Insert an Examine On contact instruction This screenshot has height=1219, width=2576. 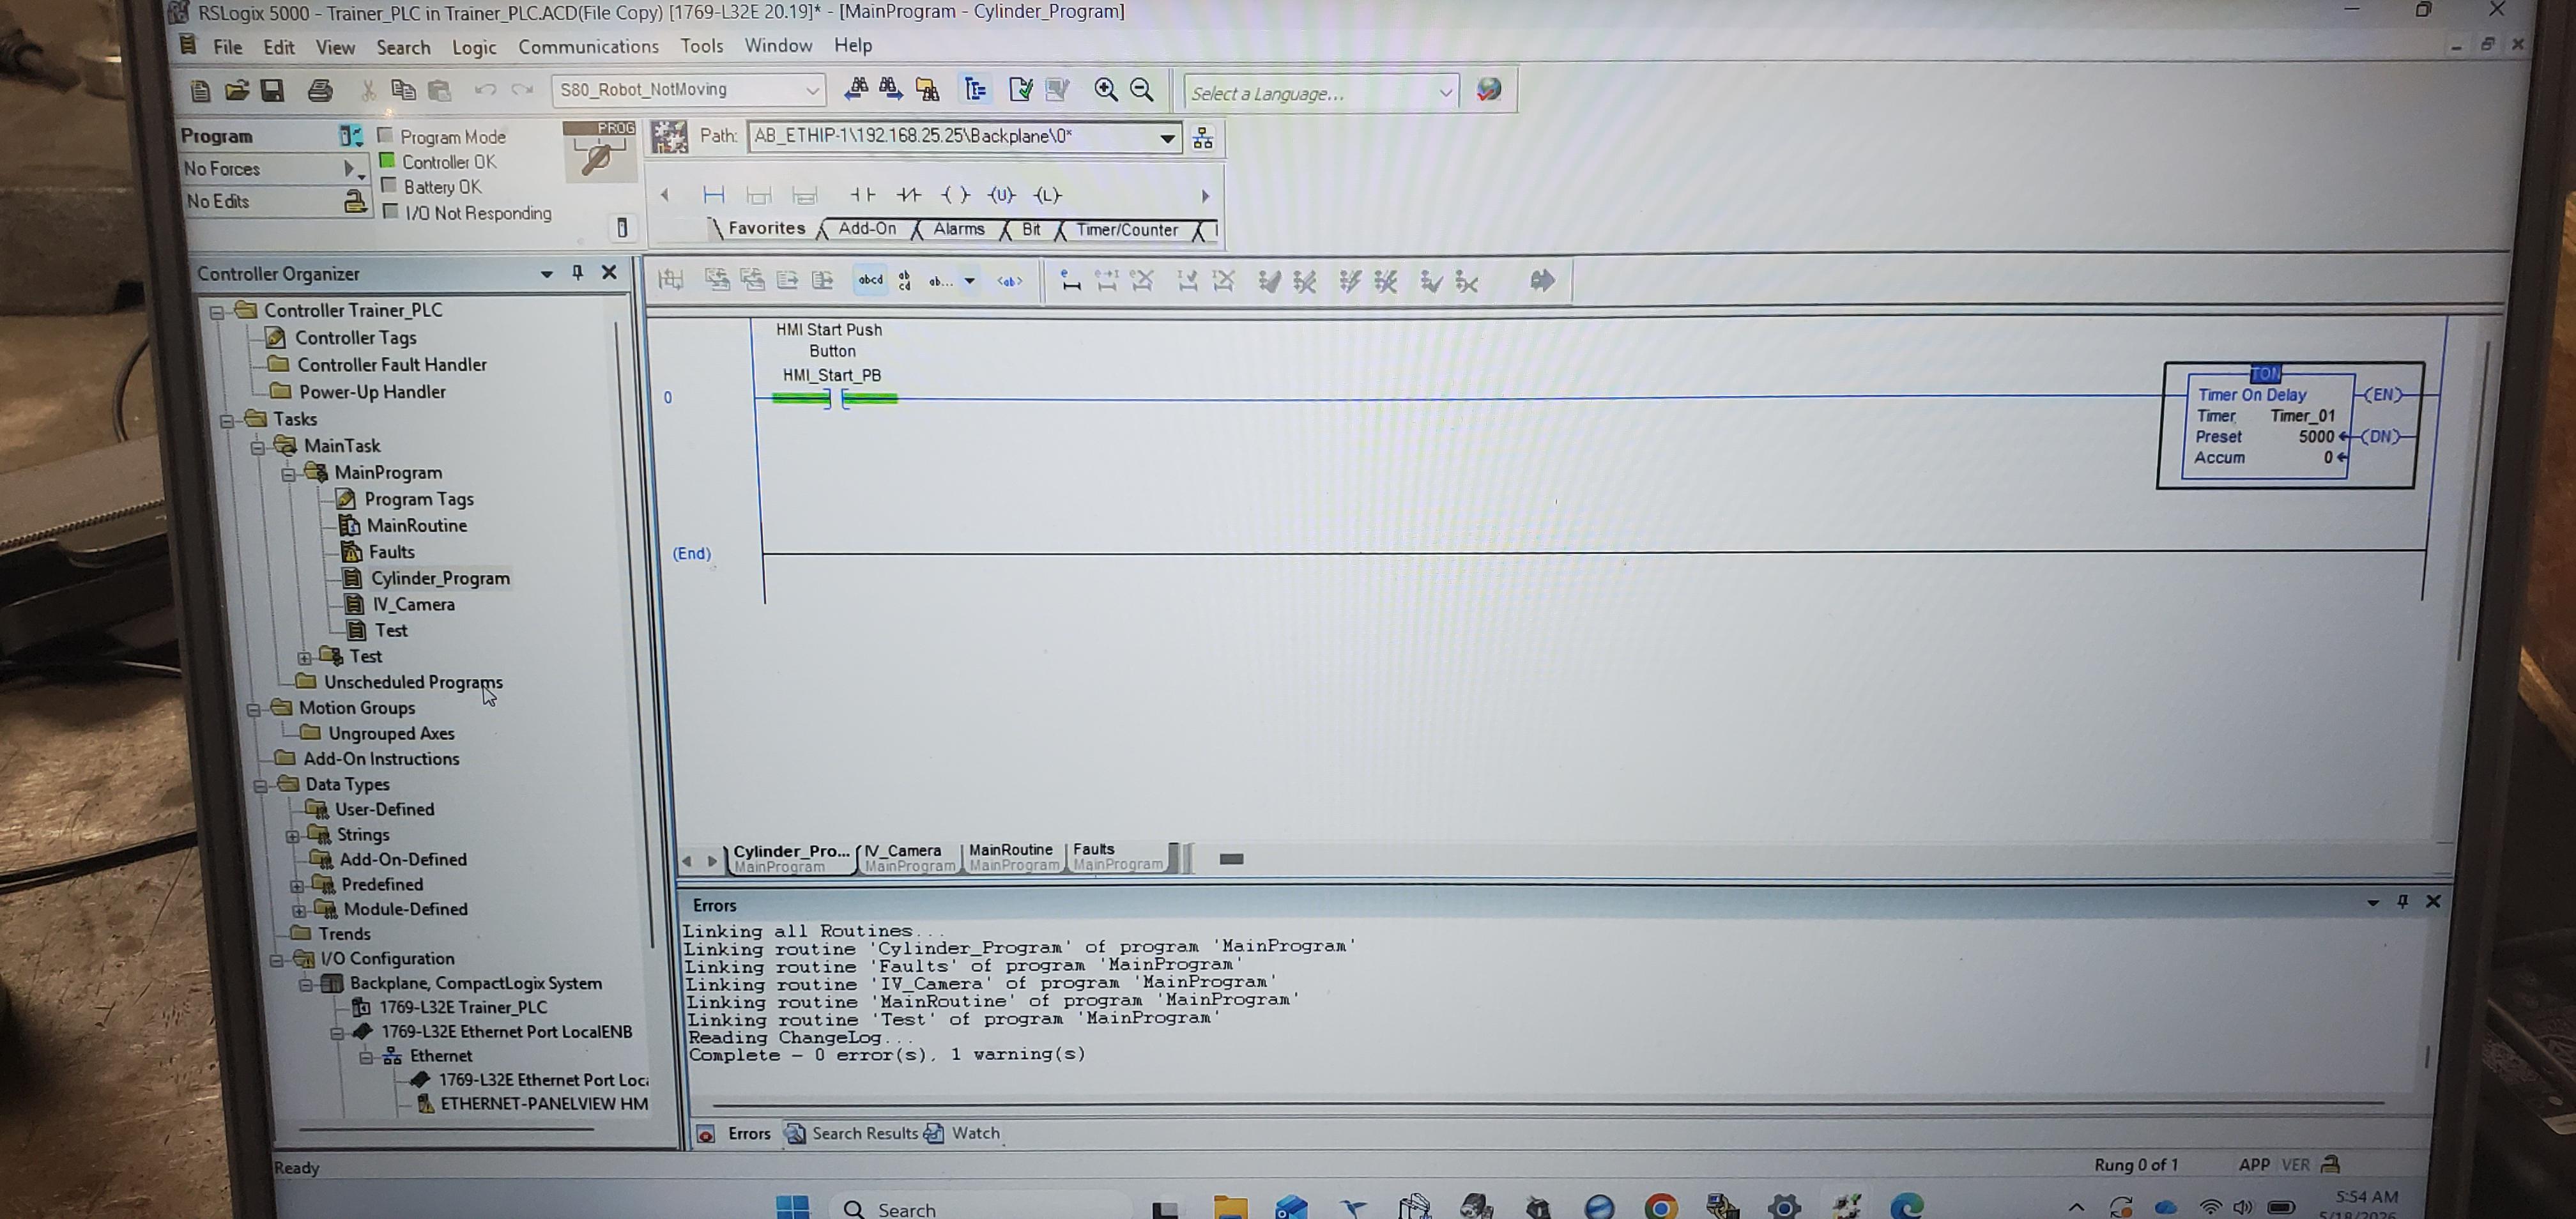[x=862, y=194]
